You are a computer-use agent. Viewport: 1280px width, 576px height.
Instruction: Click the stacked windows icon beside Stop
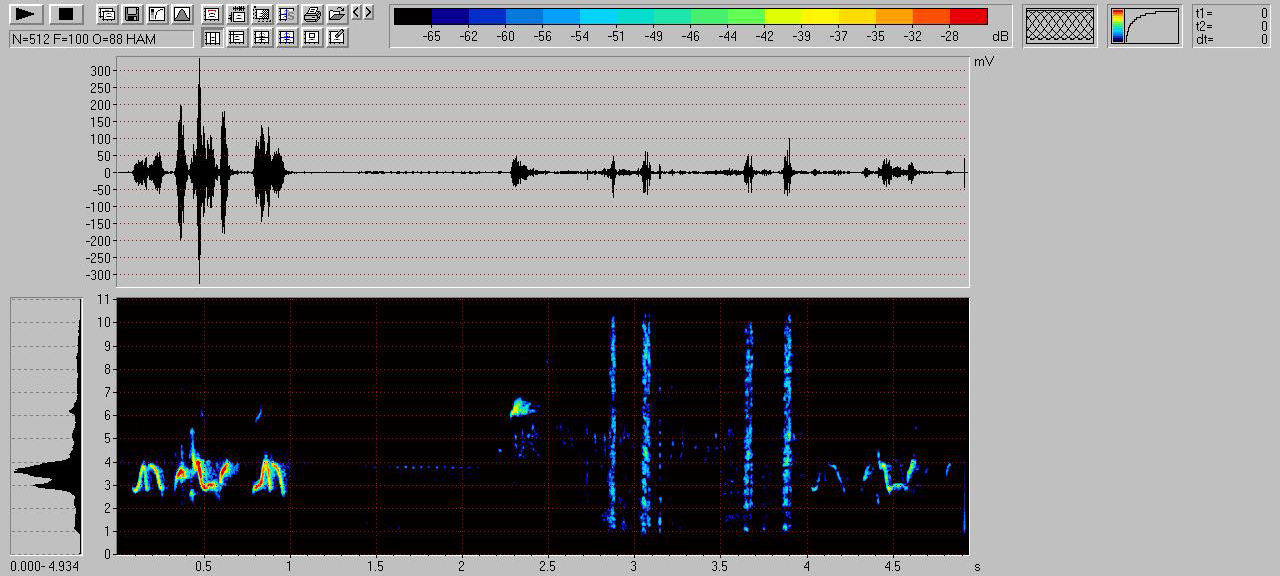[x=106, y=14]
